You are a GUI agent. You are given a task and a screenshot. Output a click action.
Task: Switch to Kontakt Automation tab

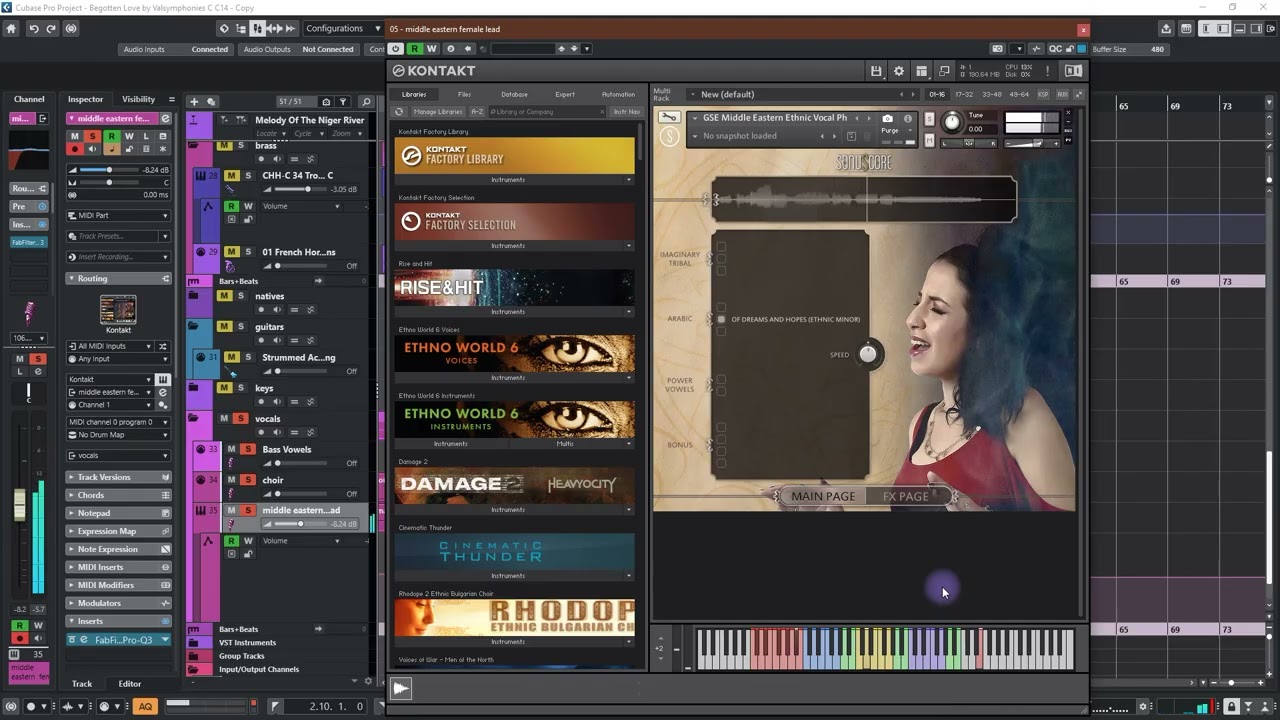[618, 94]
